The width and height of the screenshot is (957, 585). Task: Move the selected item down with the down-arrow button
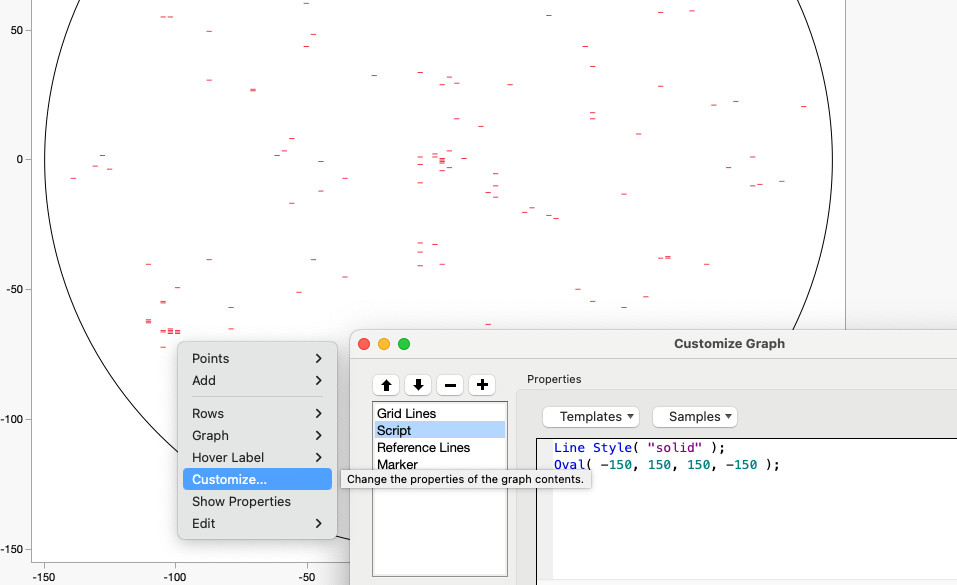[x=418, y=385]
